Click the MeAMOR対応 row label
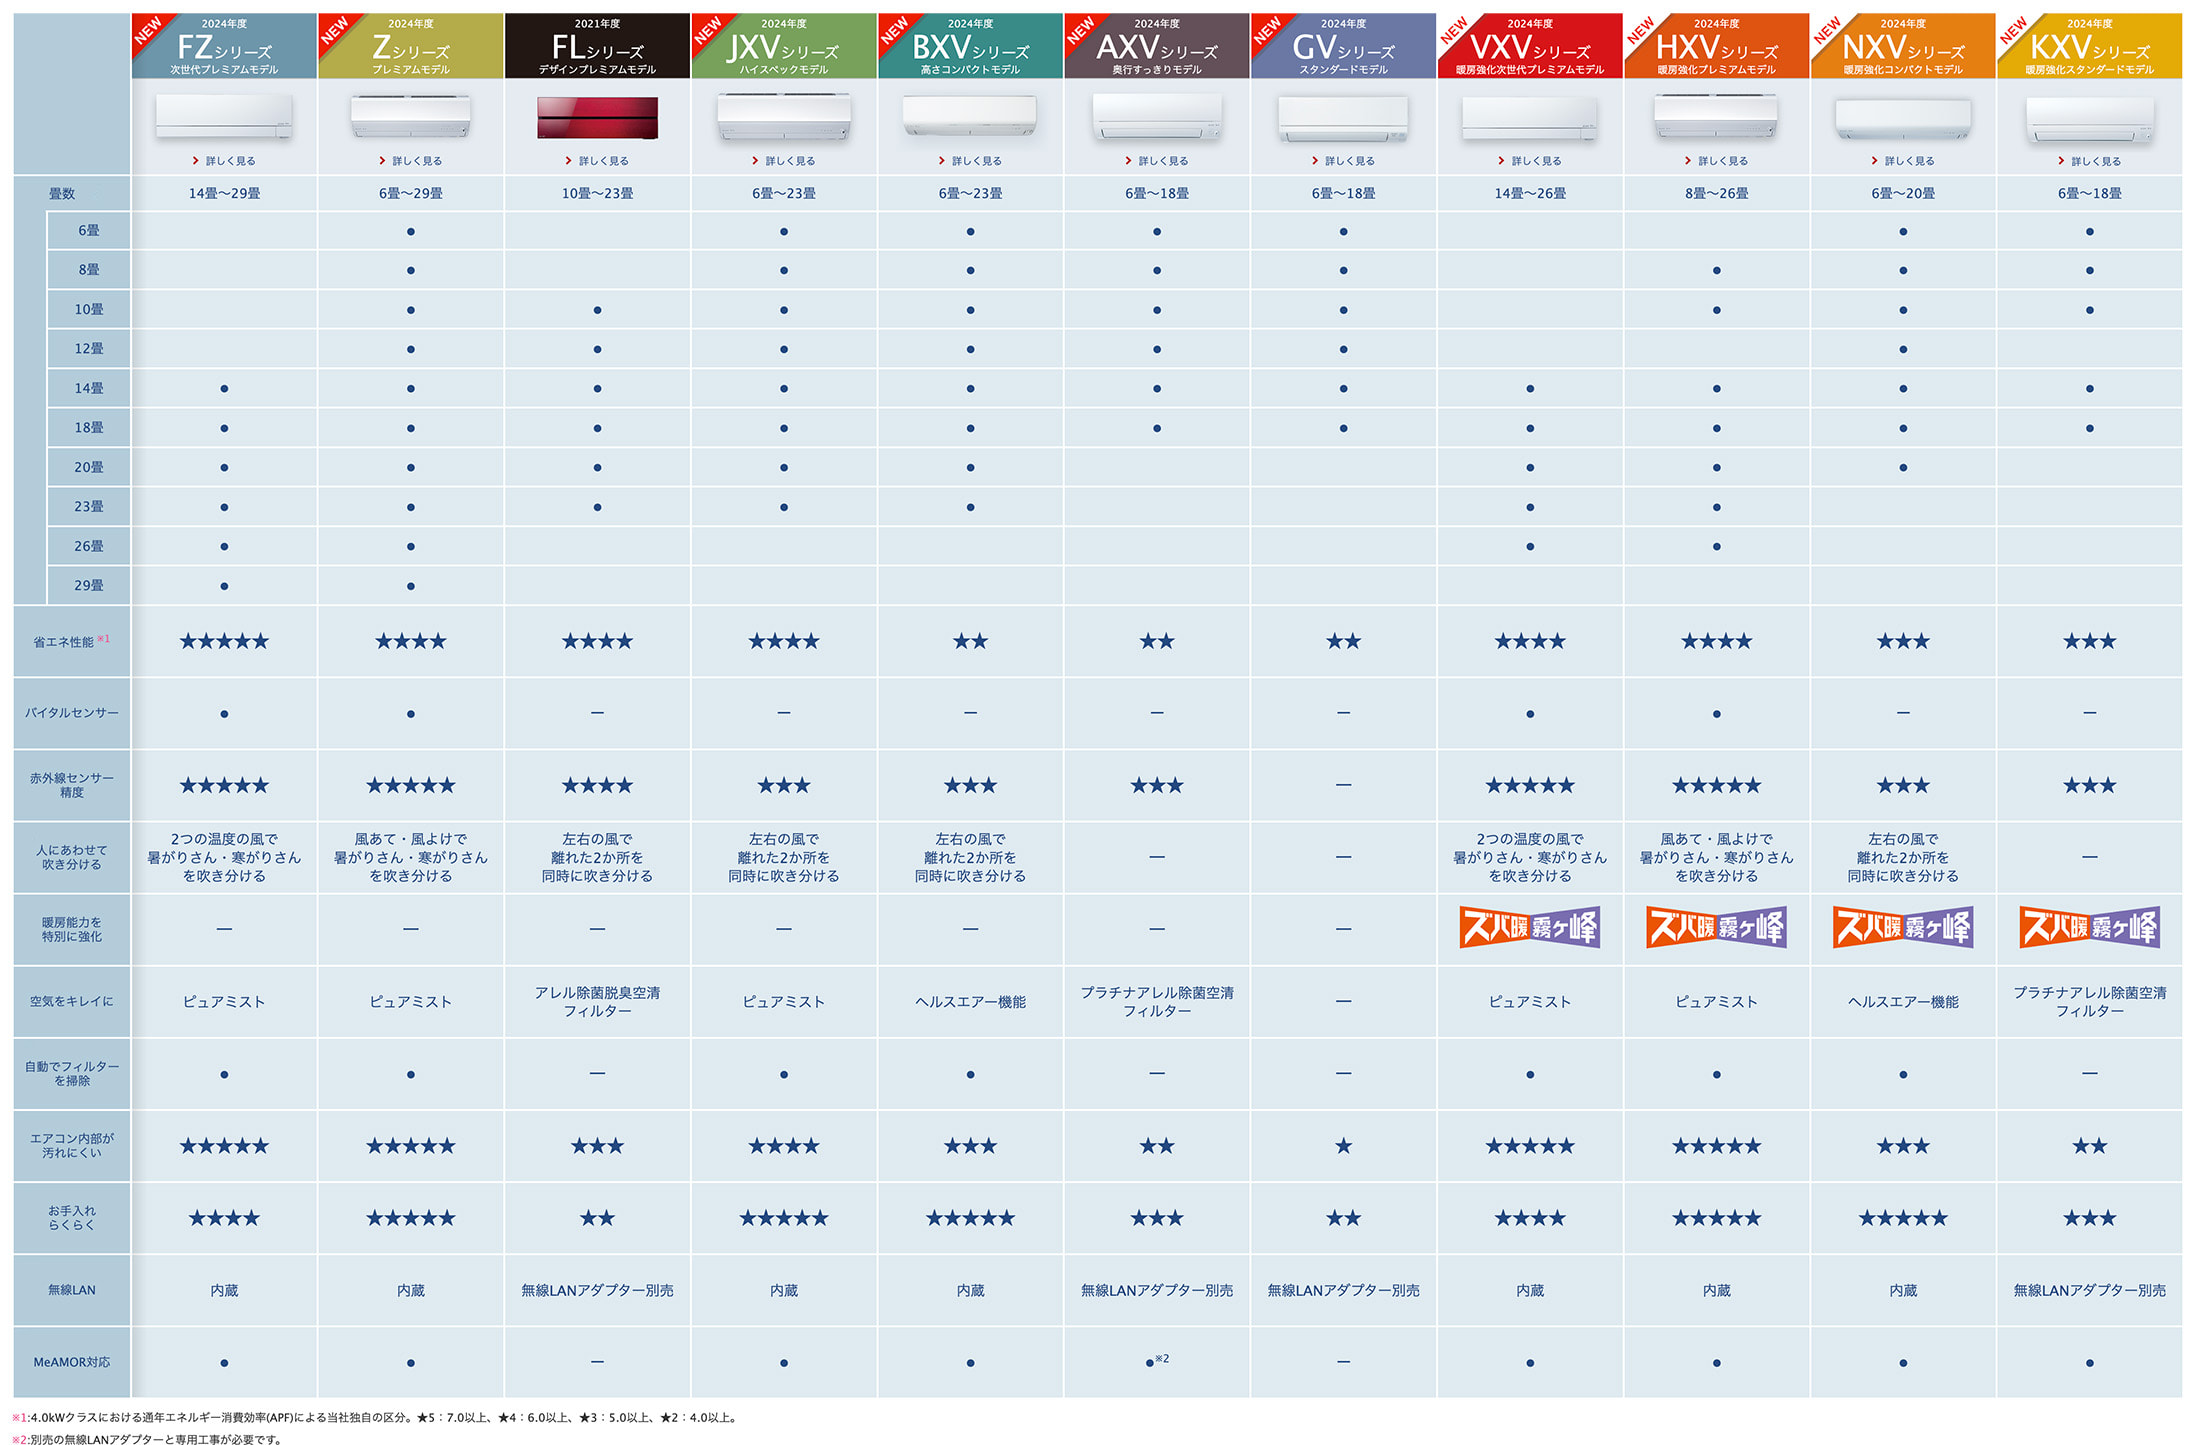The height and width of the screenshot is (1445, 2196). tap(72, 1362)
